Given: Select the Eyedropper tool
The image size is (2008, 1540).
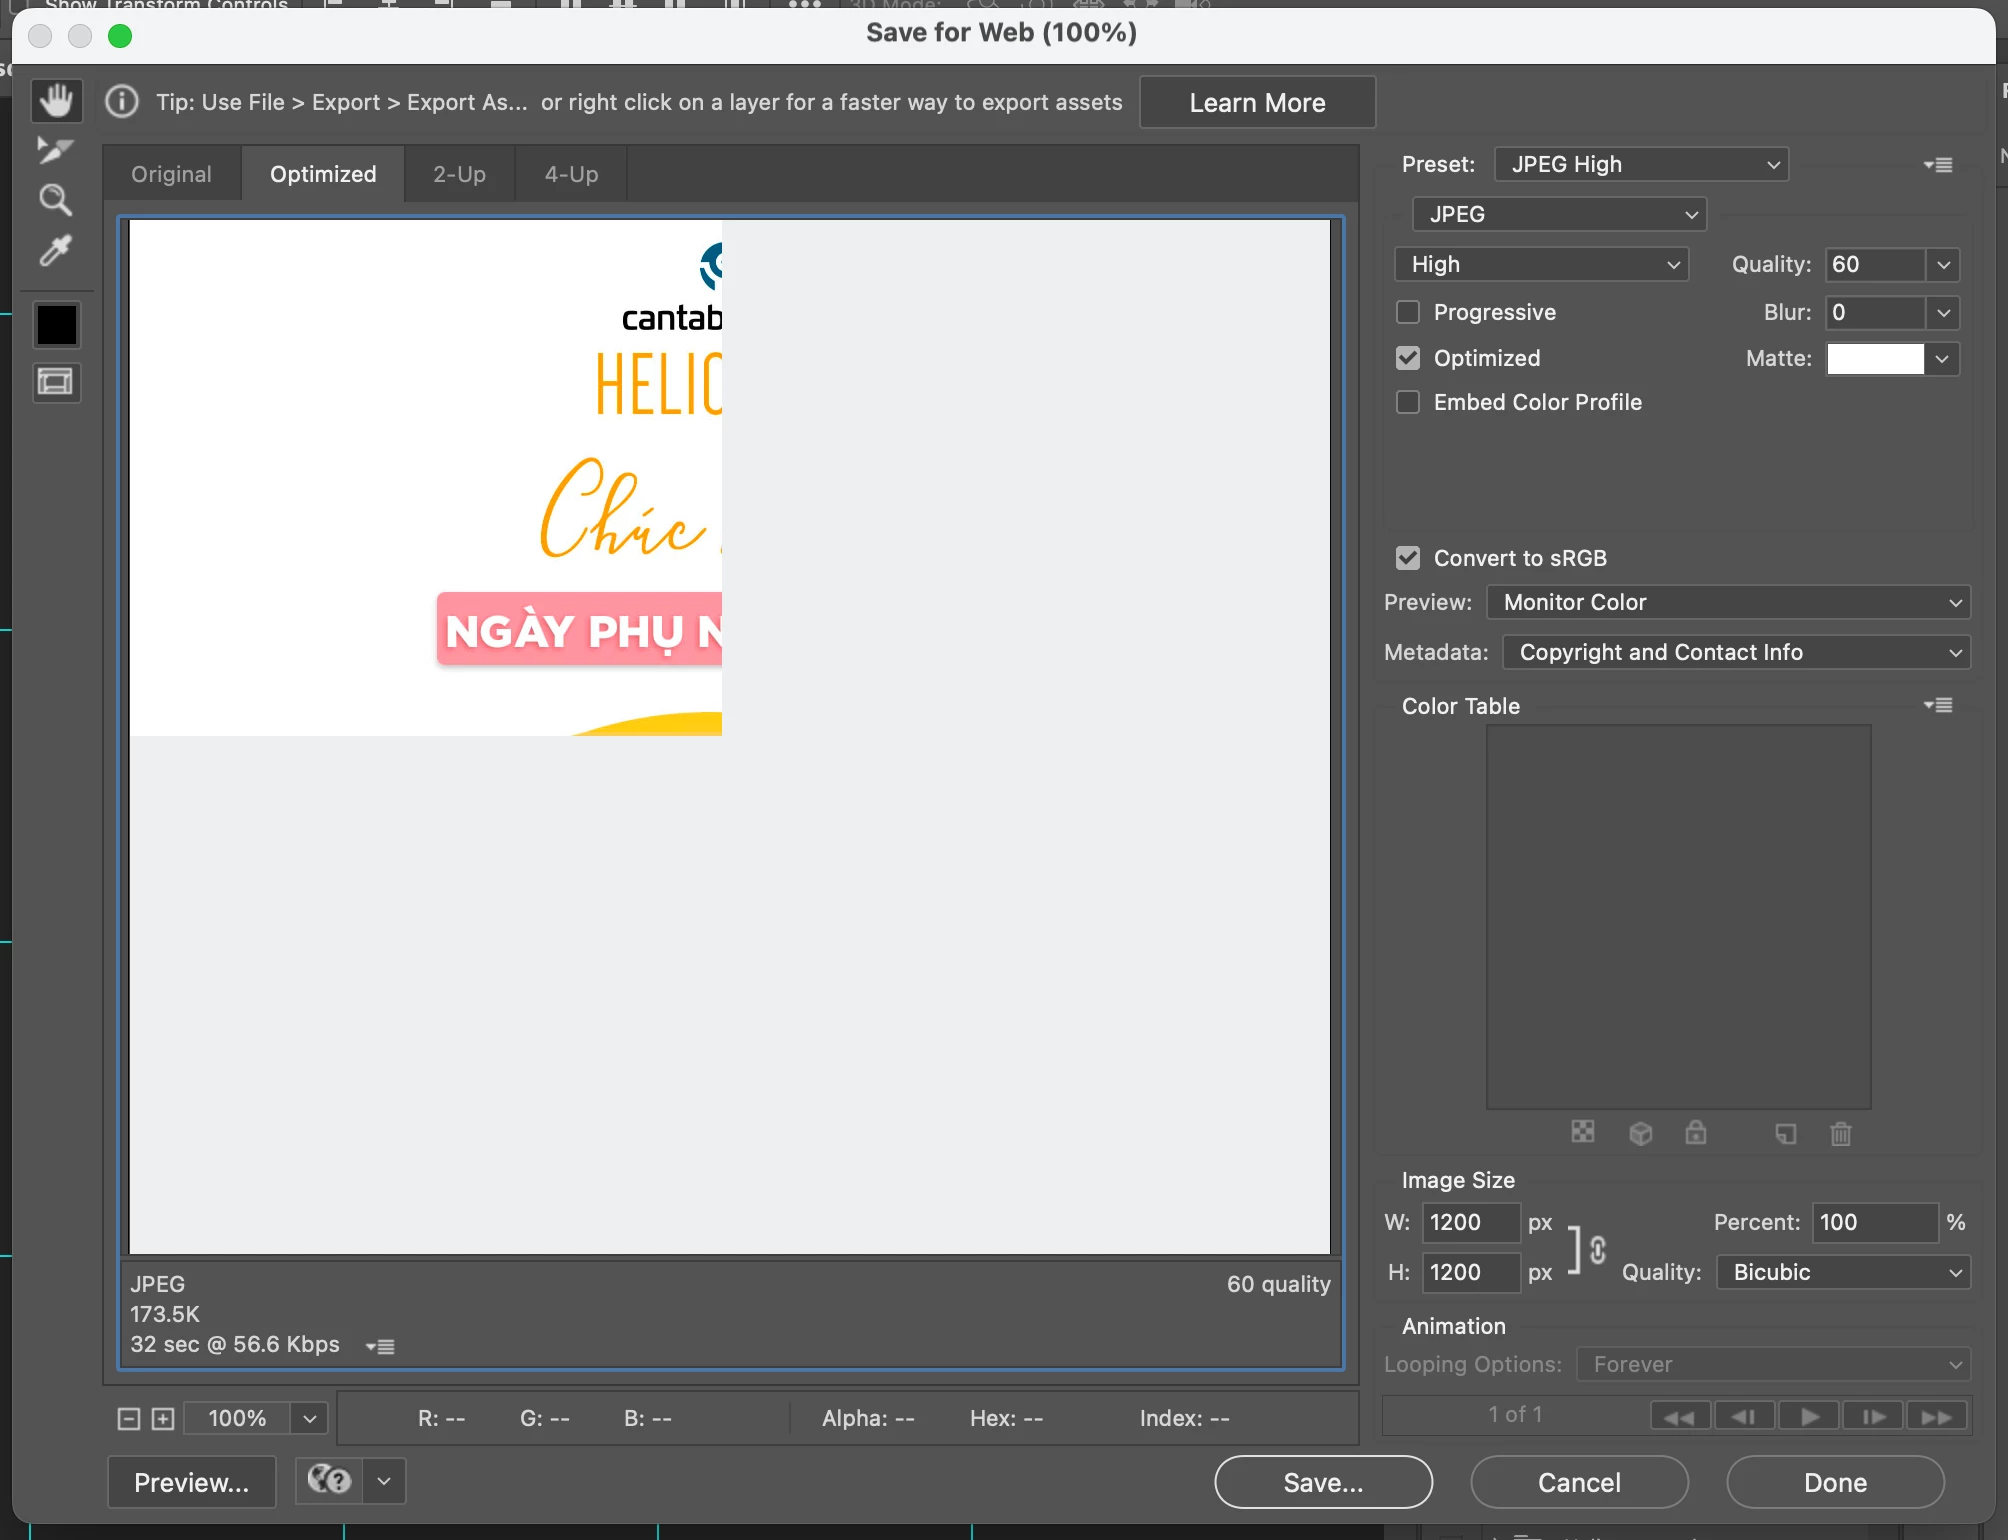Looking at the screenshot, I should coord(55,250).
